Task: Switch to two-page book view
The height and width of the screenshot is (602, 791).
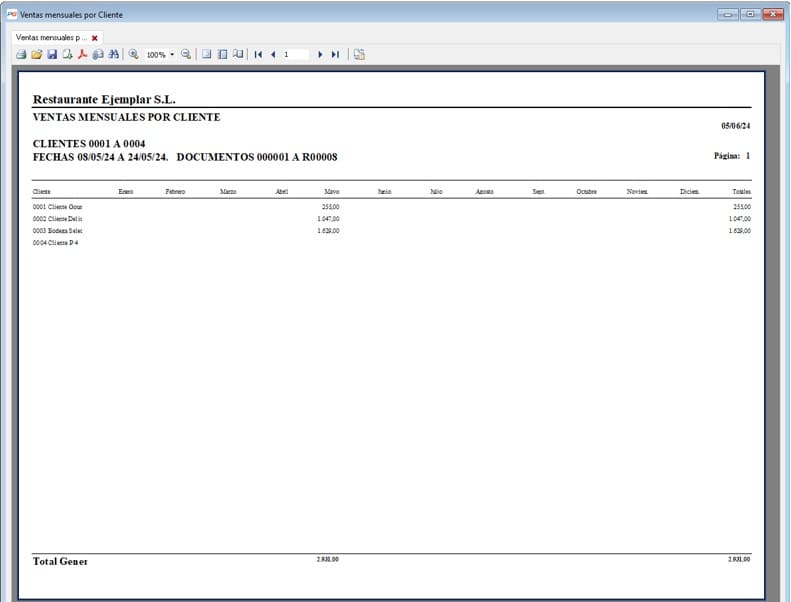Action: 238,54
